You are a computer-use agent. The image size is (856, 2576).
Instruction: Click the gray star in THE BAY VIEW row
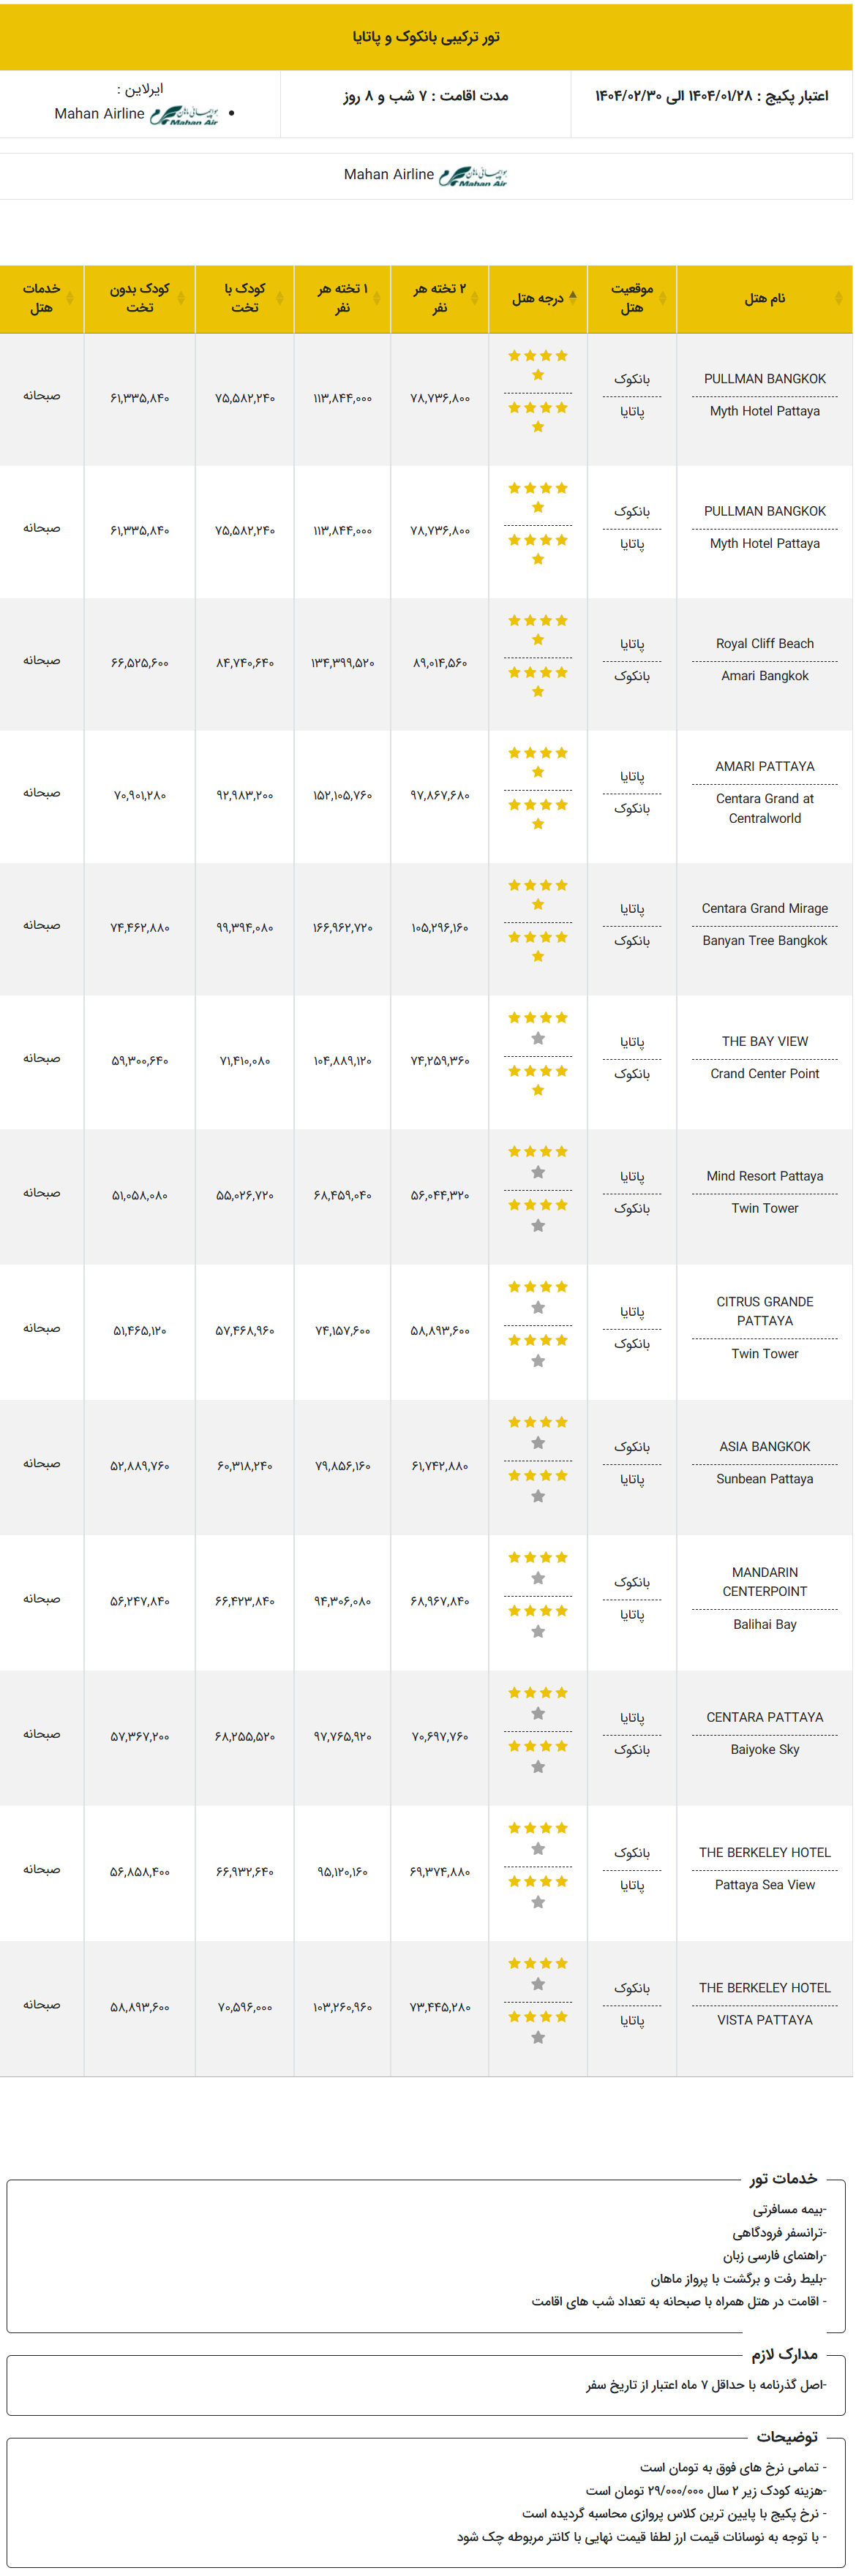tap(538, 1039)
